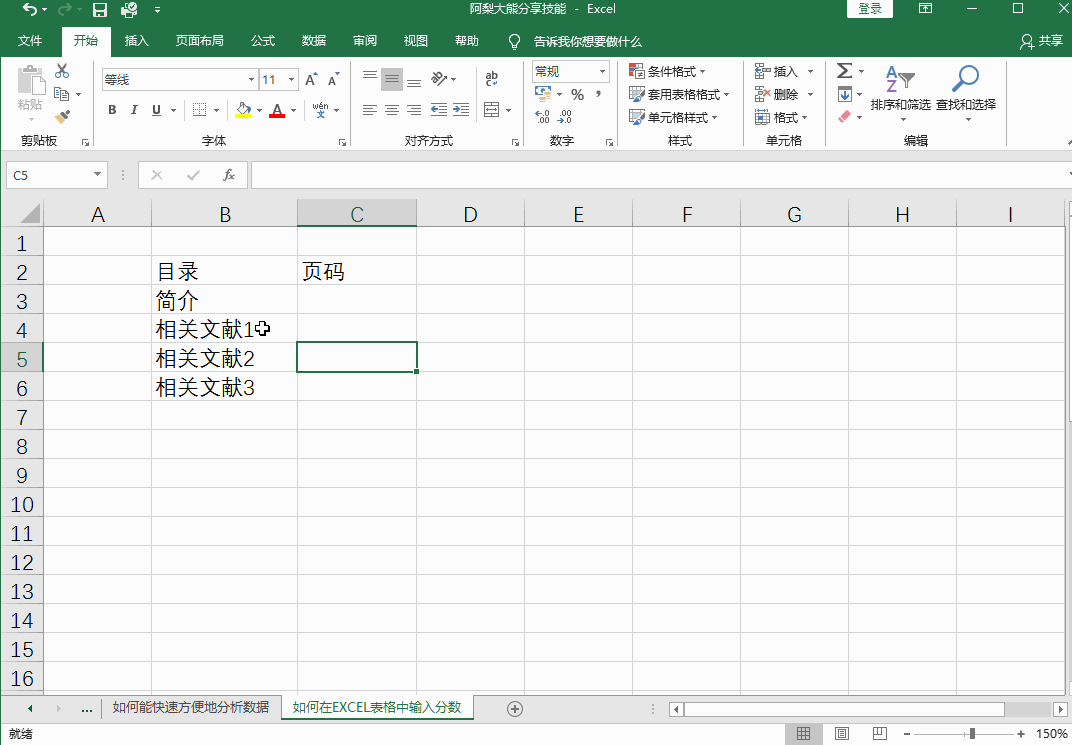
Task: Open the font size dropdown
Action: click(x=292, y=80)
